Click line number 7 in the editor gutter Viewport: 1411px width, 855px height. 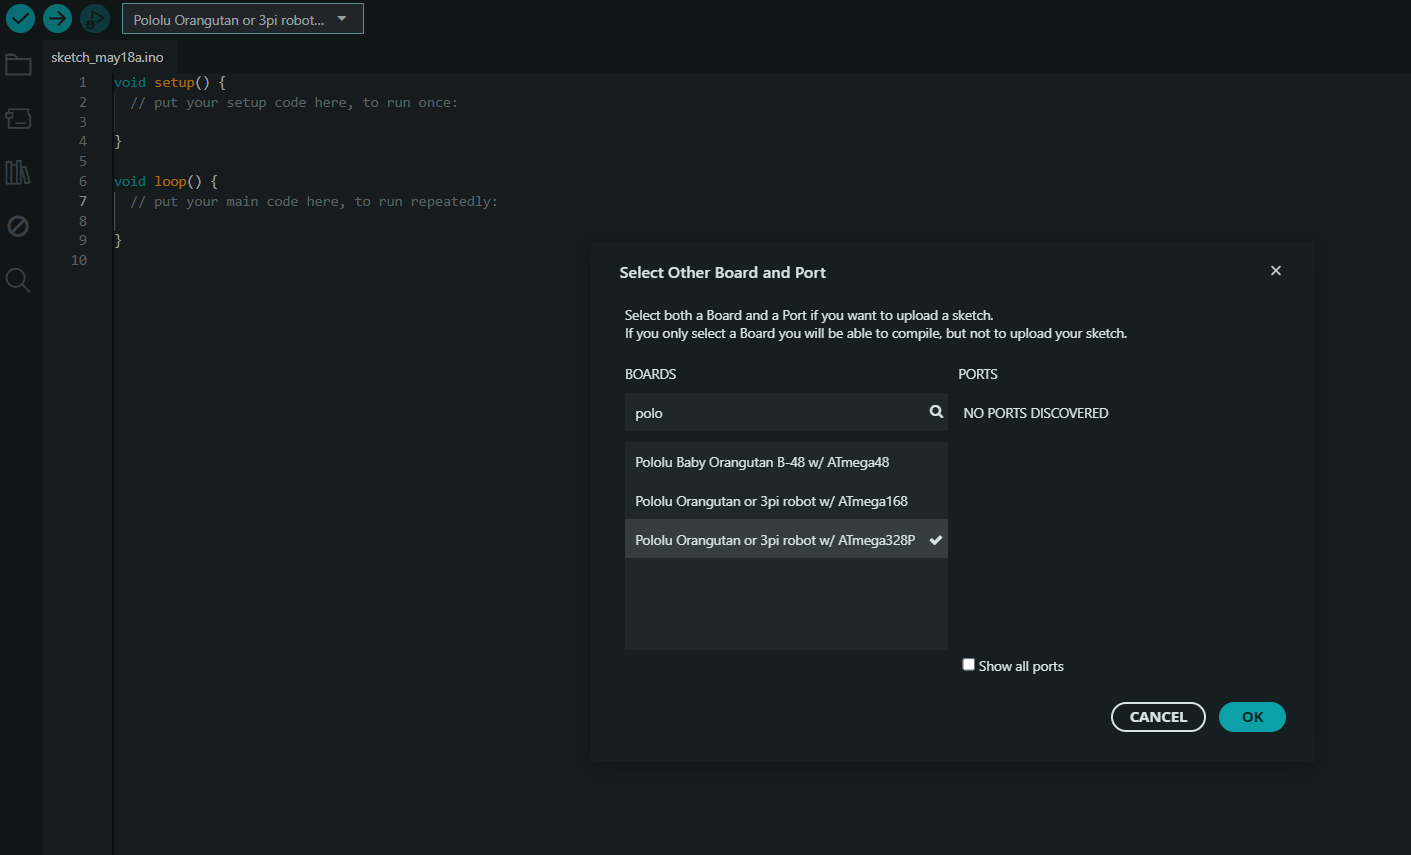pyautogui.click(x=83, y=201)
